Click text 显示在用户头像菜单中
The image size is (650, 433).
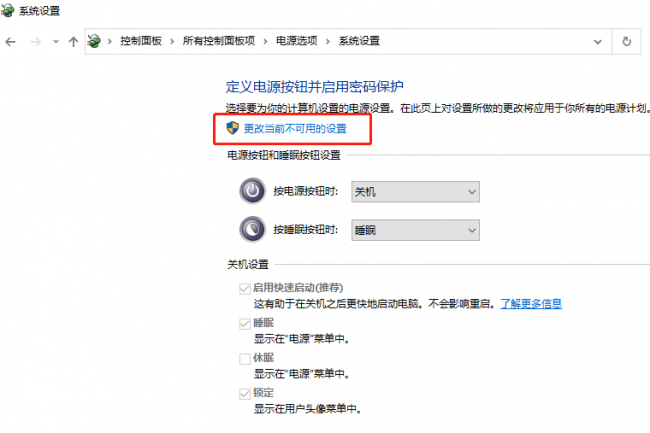point(308,409)
